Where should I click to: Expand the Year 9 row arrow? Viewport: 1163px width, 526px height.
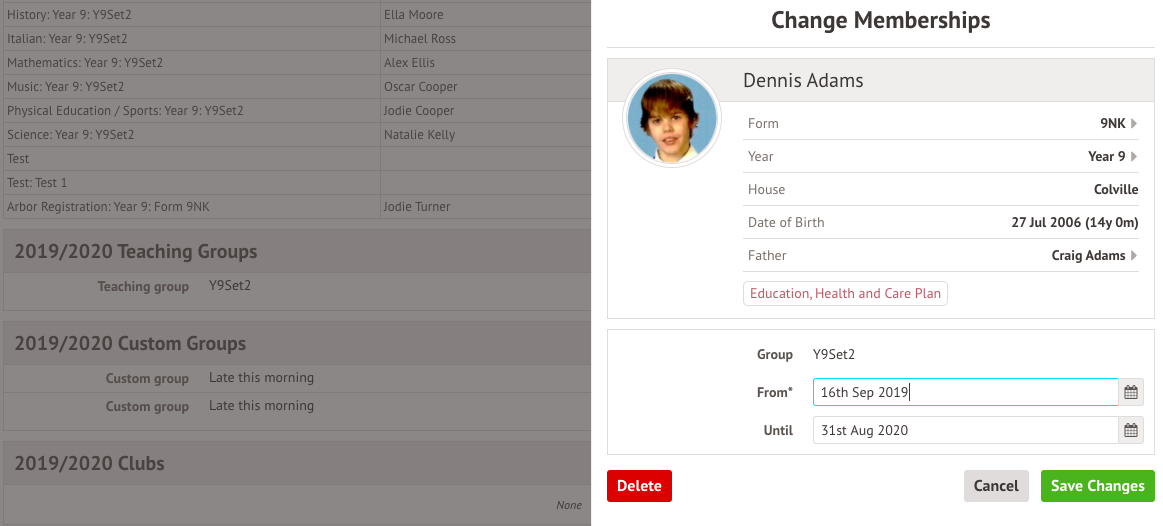(x=1134, y=157)
